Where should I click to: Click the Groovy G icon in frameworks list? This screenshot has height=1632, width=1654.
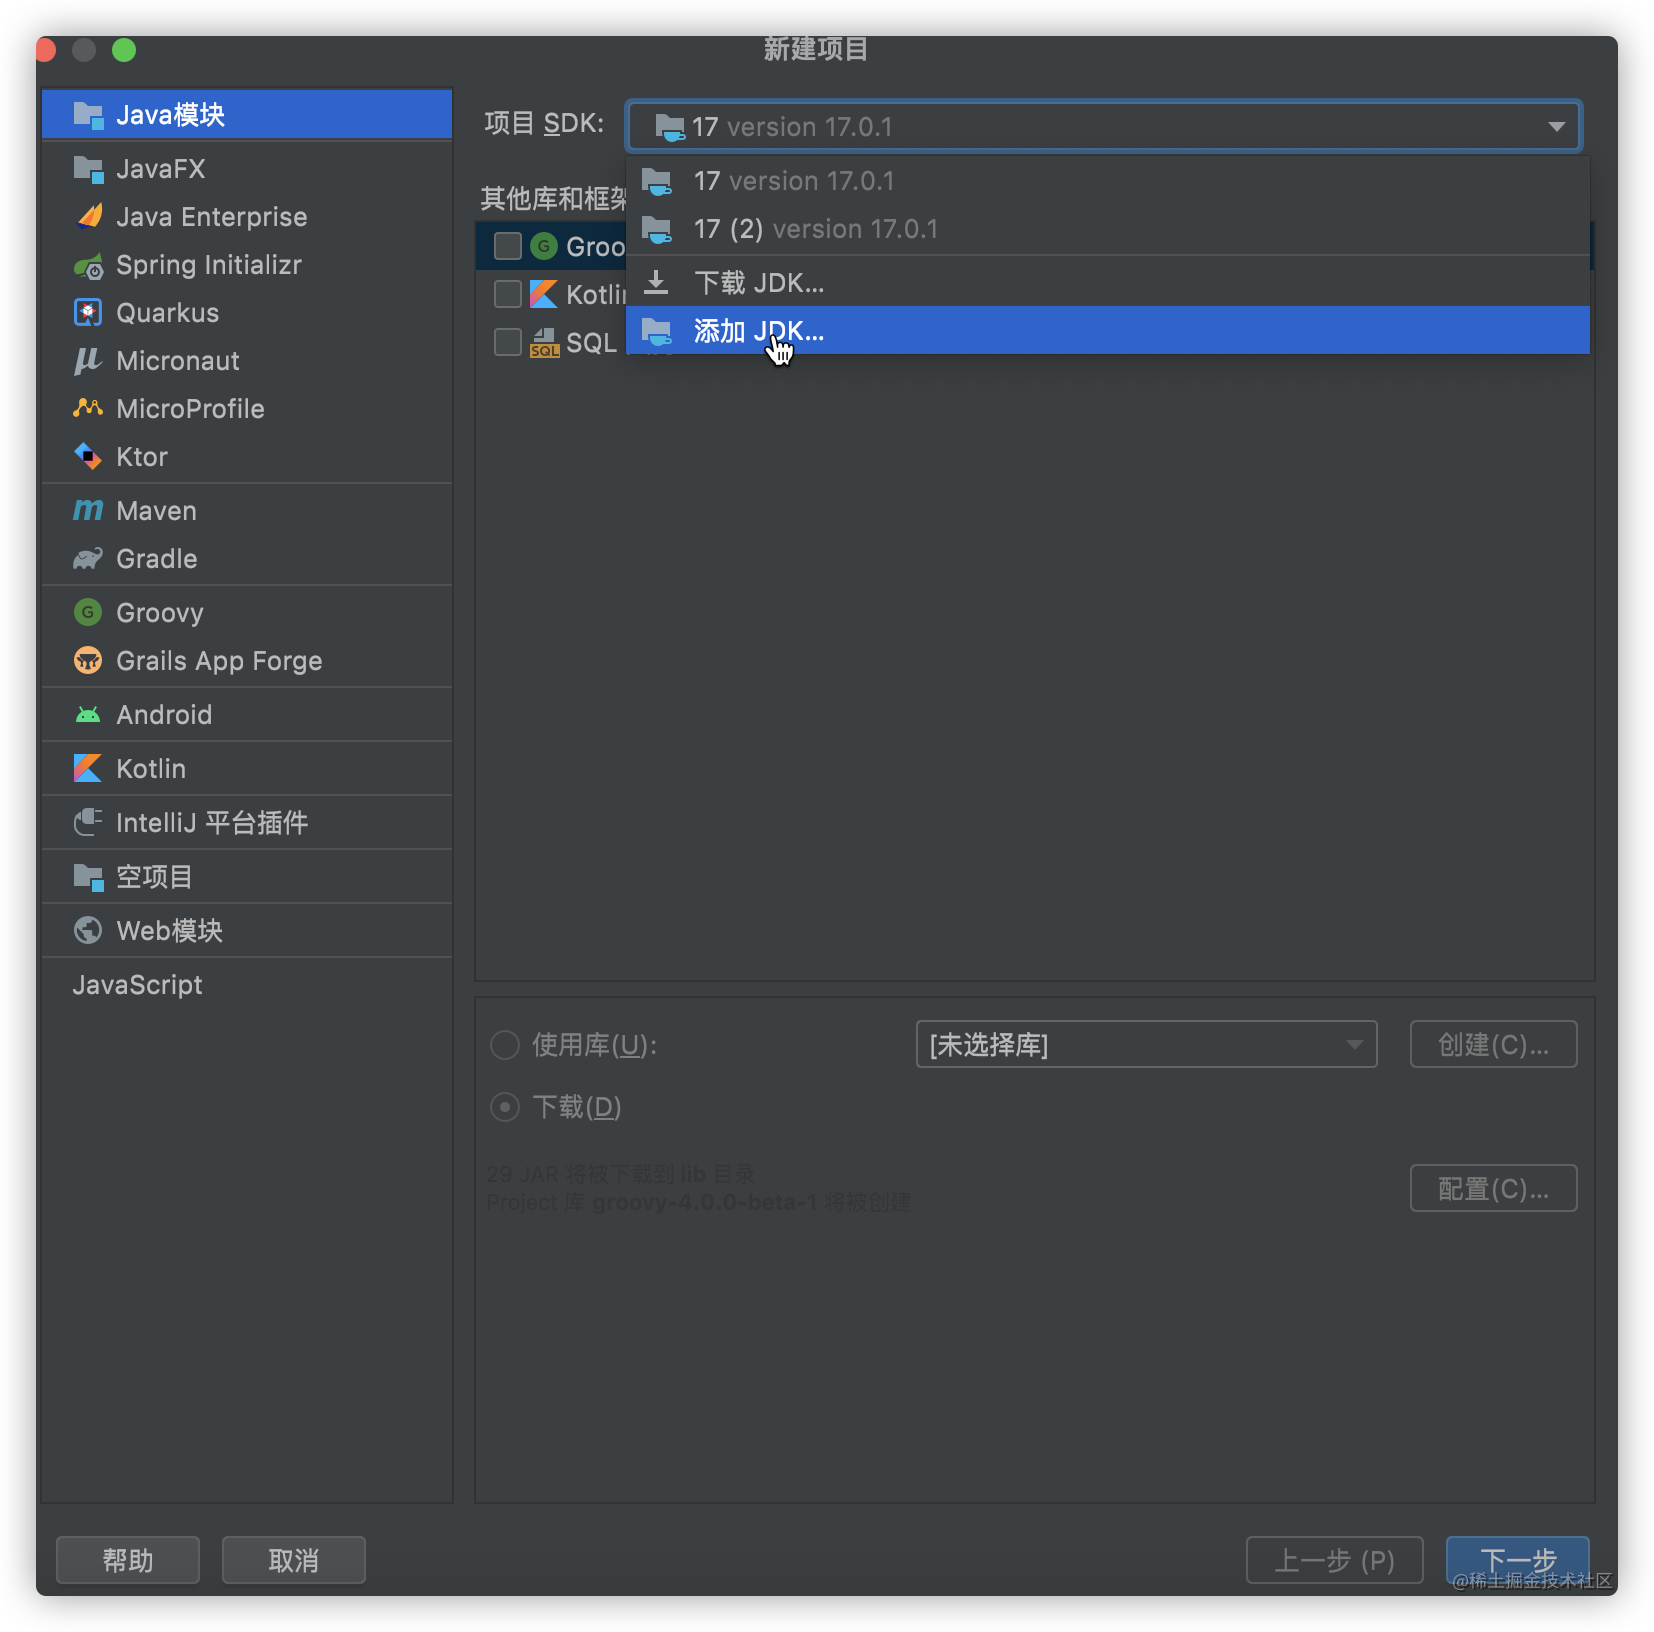pos(544,246)
